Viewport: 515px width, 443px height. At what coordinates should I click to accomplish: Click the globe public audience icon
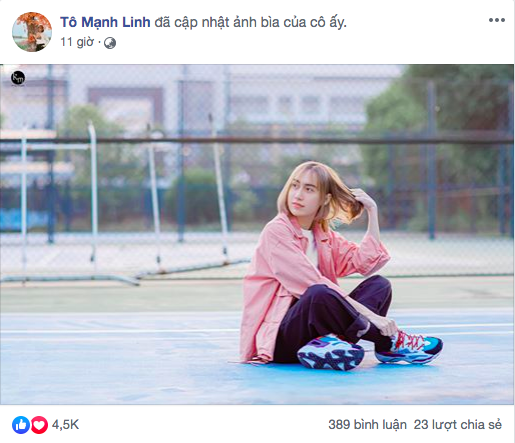pyautogui.click(x=110, y=43)
